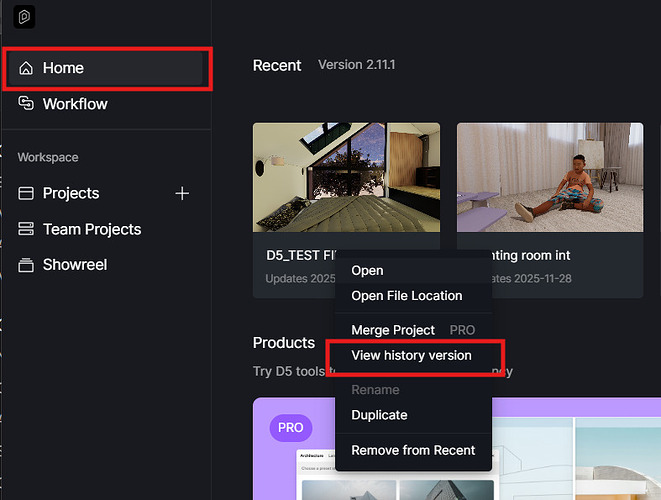Viewport: 661px width, 500px height.
Task: Choose Open from the context menu
Action: point(367,270)
